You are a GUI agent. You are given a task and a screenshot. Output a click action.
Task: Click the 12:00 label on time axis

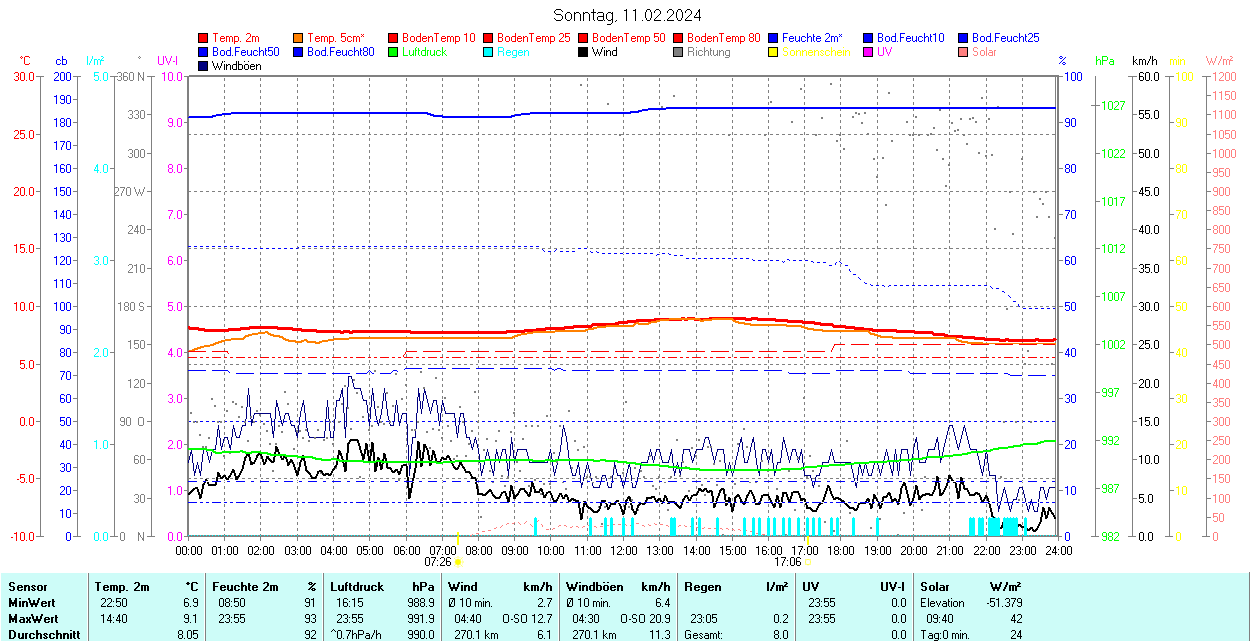click(x=624, y=550)
